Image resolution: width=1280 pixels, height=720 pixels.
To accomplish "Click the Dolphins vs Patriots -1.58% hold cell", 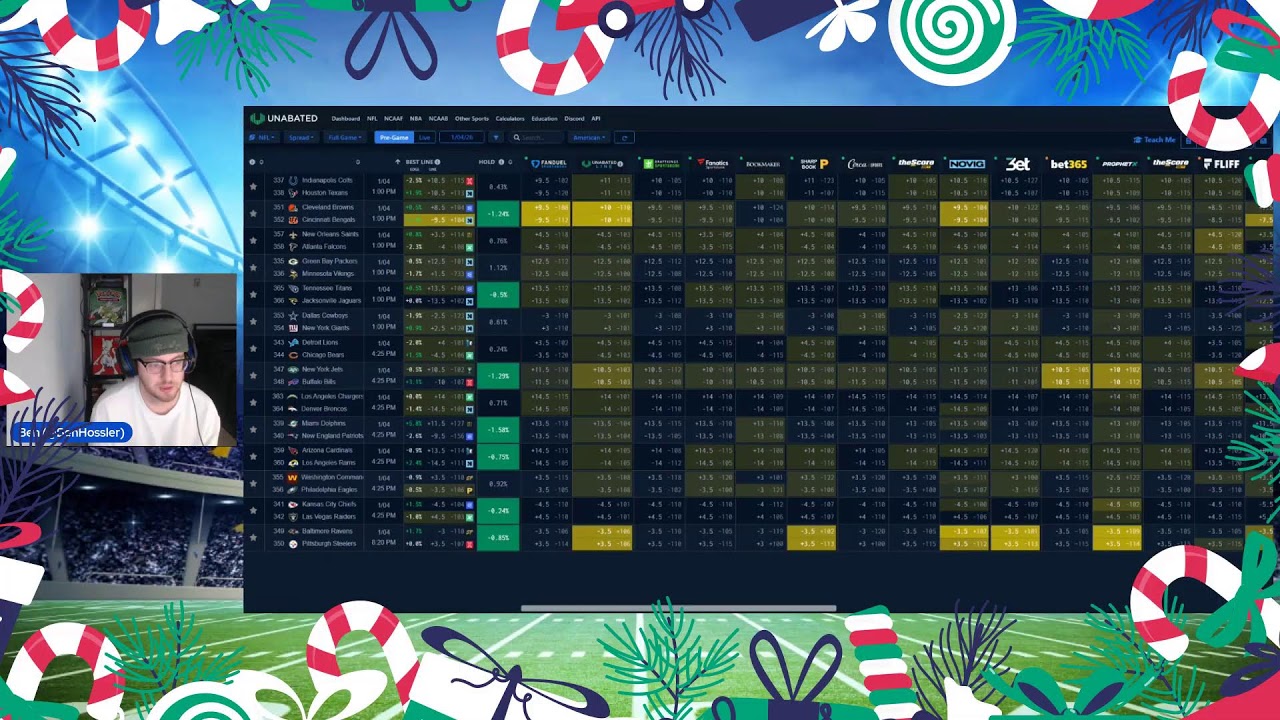I will coord(498,430).
